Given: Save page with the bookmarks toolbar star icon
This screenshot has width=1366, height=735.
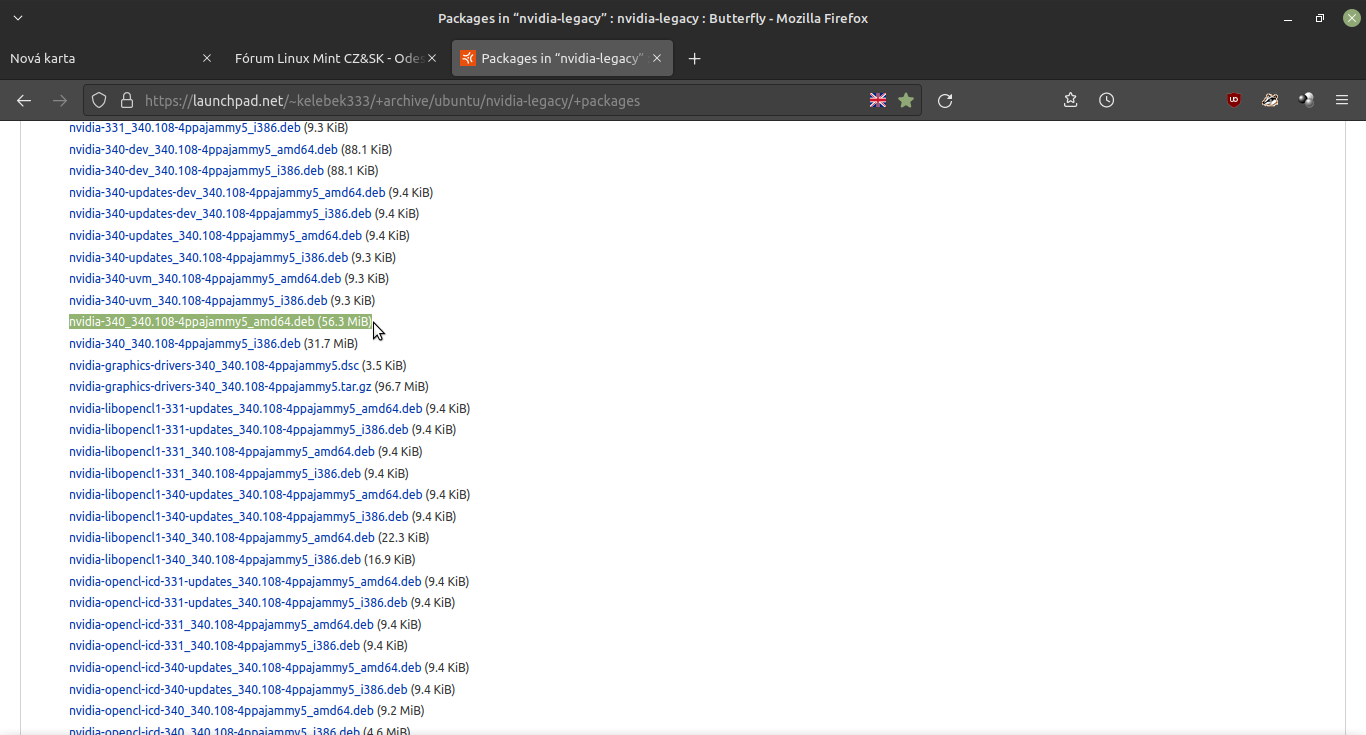Looking at the screenshot, I should 1070,100.
